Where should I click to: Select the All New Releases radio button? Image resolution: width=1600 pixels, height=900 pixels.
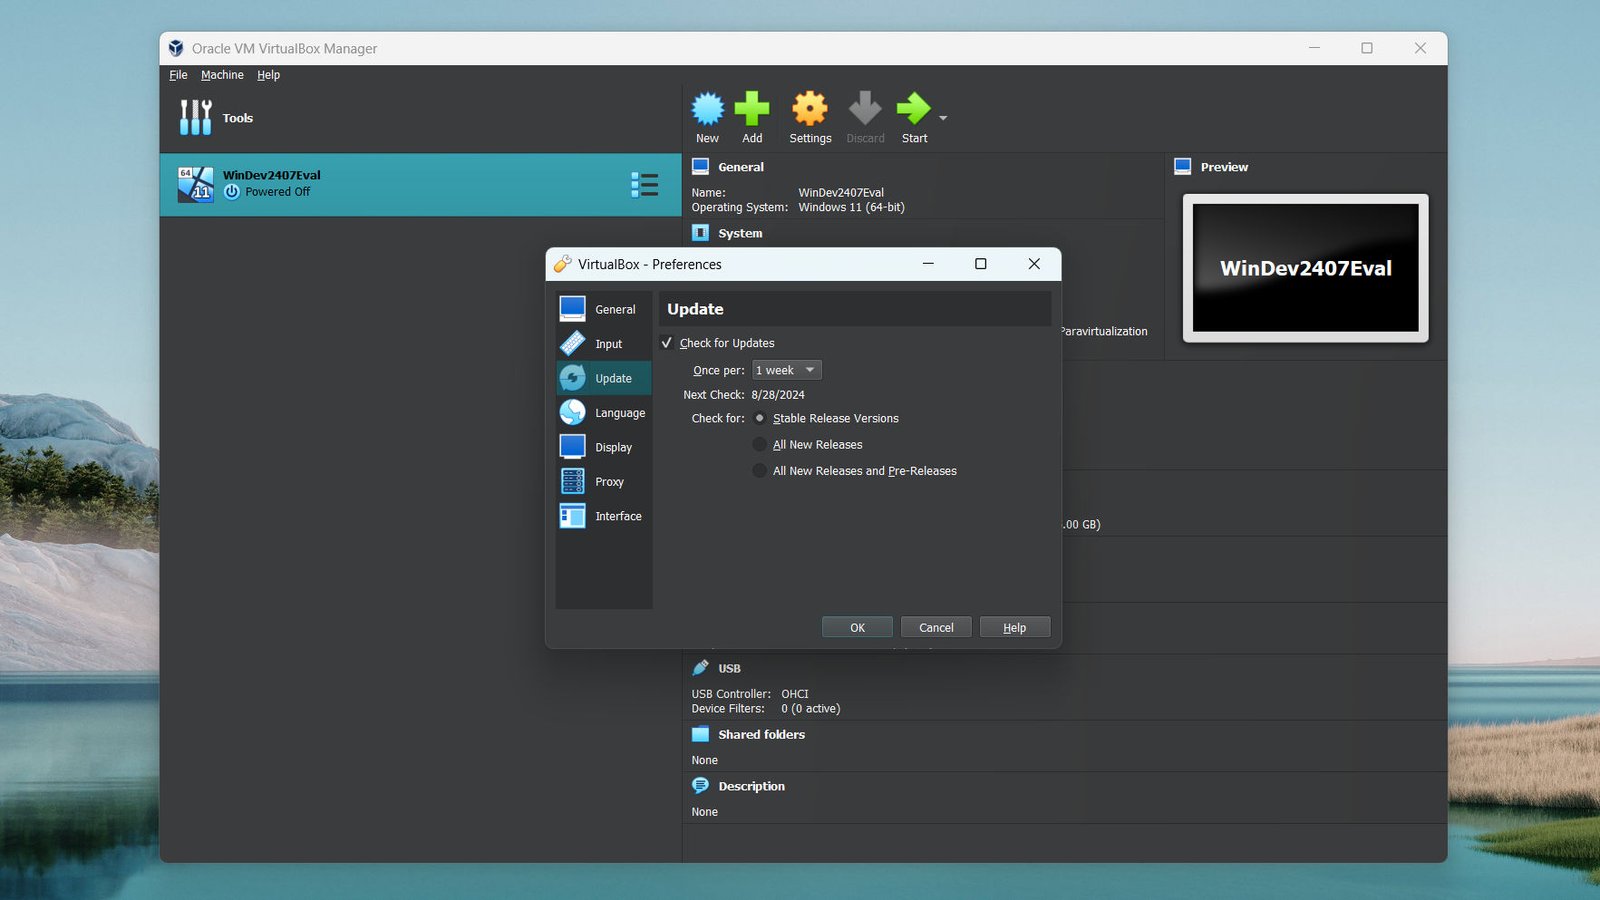[760, 444]
